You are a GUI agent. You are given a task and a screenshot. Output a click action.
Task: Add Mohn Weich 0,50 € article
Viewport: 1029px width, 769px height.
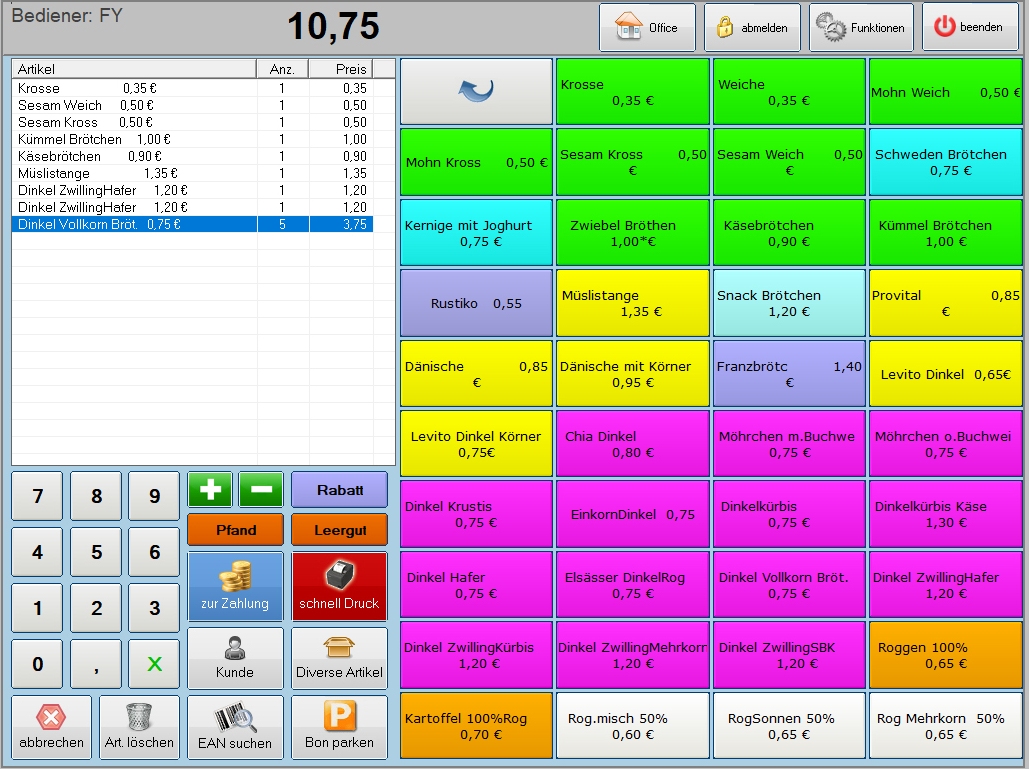946,91
